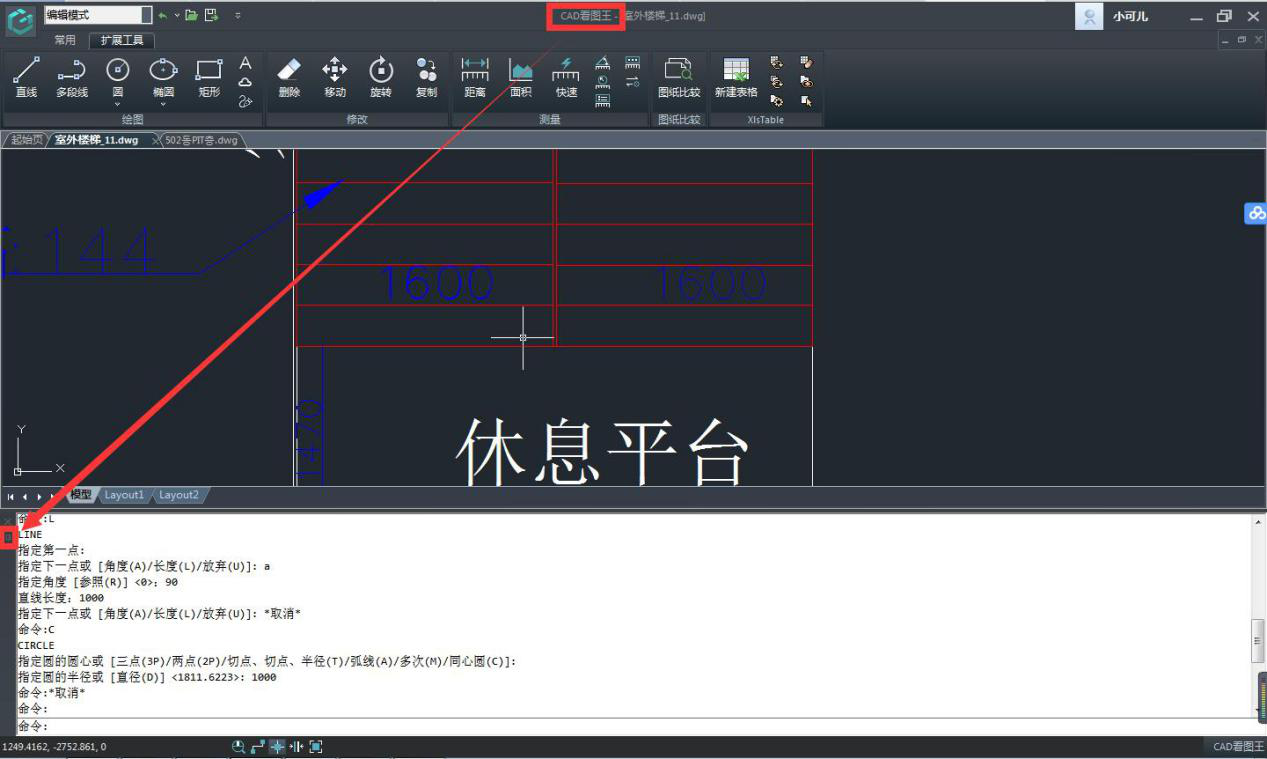Measure with the 距离 (Distance) tool
Screen dimensions: 1267x759
tap(475, 77)
